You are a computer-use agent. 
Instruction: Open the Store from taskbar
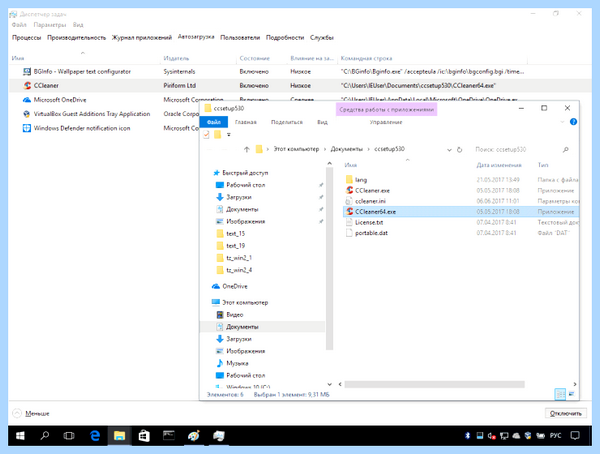coord(144,436)
